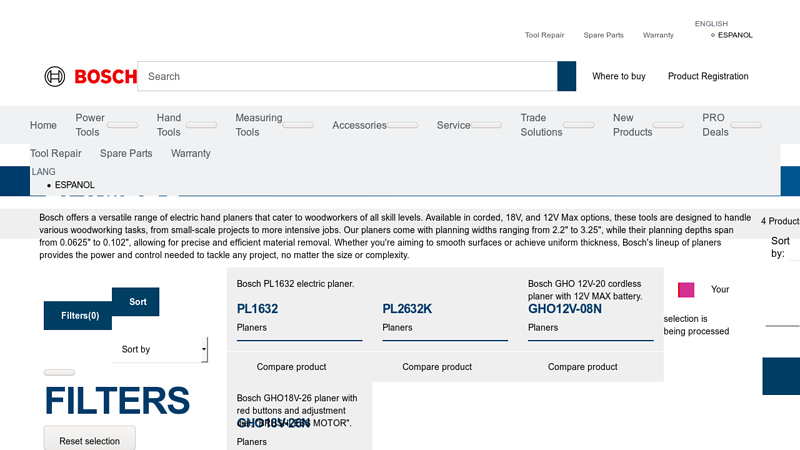Click the GHO 12V-20 cordless planer image
The width and height of the screenshot is (800, 450).
pos(585,290)
